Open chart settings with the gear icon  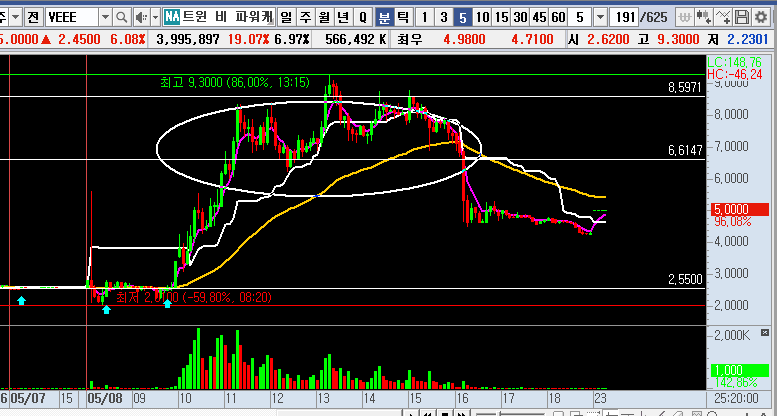tap(761, 18)
